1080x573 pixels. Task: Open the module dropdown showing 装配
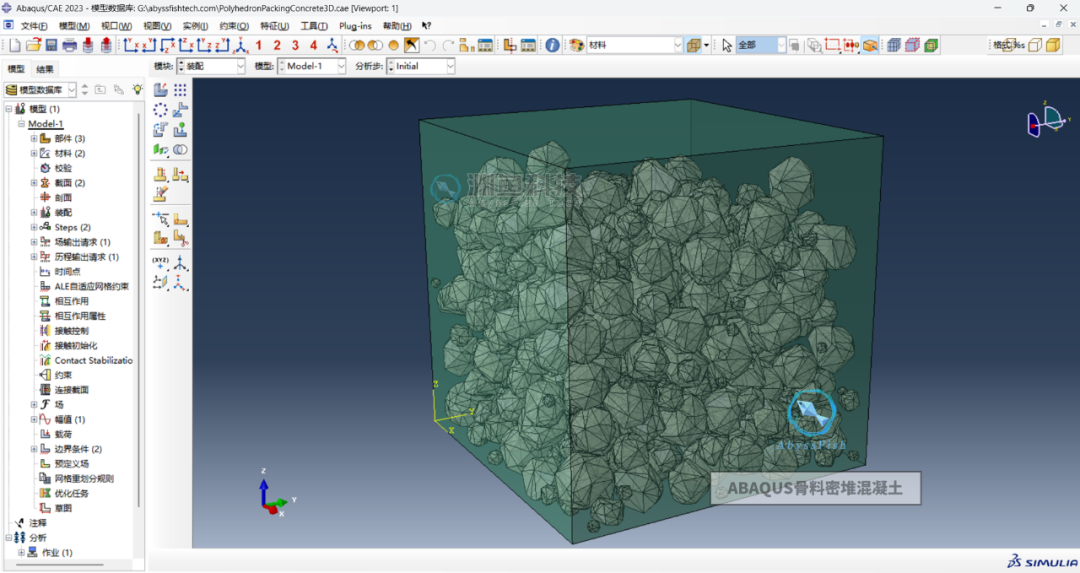pos(211,66)
